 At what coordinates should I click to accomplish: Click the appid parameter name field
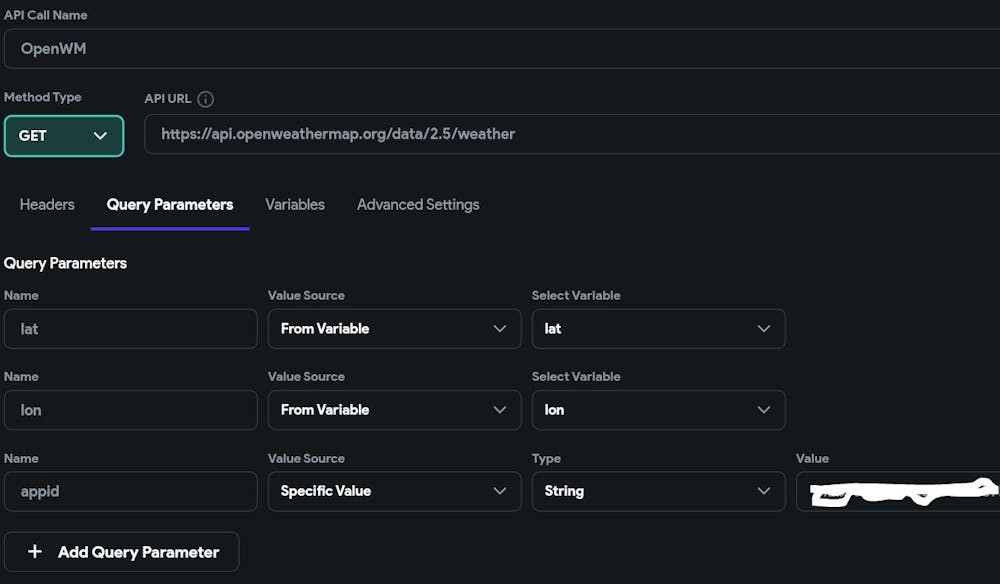pyautogui.click(x=130, y=491)
